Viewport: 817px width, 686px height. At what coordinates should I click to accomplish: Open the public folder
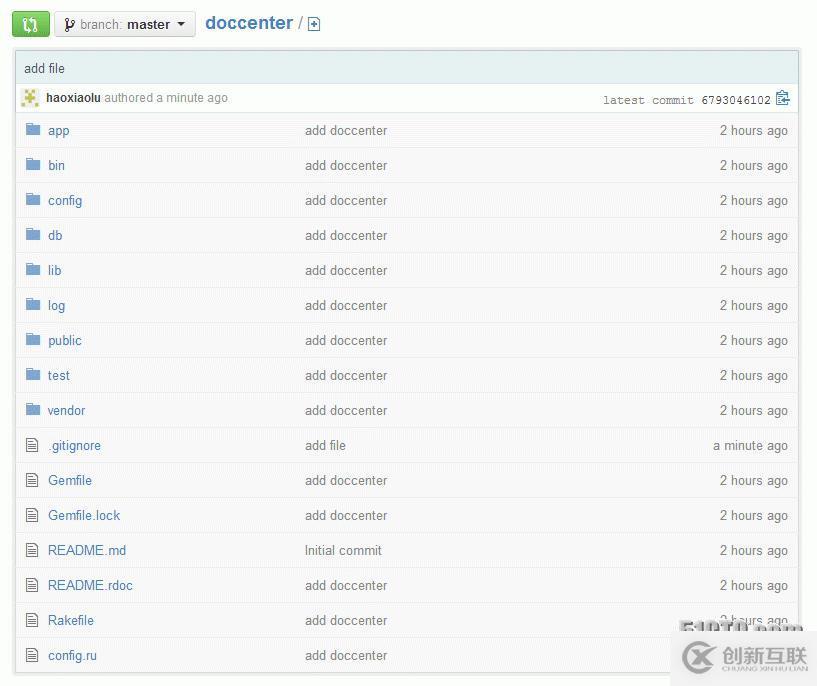pyautogui.click(x=65, y=341)
